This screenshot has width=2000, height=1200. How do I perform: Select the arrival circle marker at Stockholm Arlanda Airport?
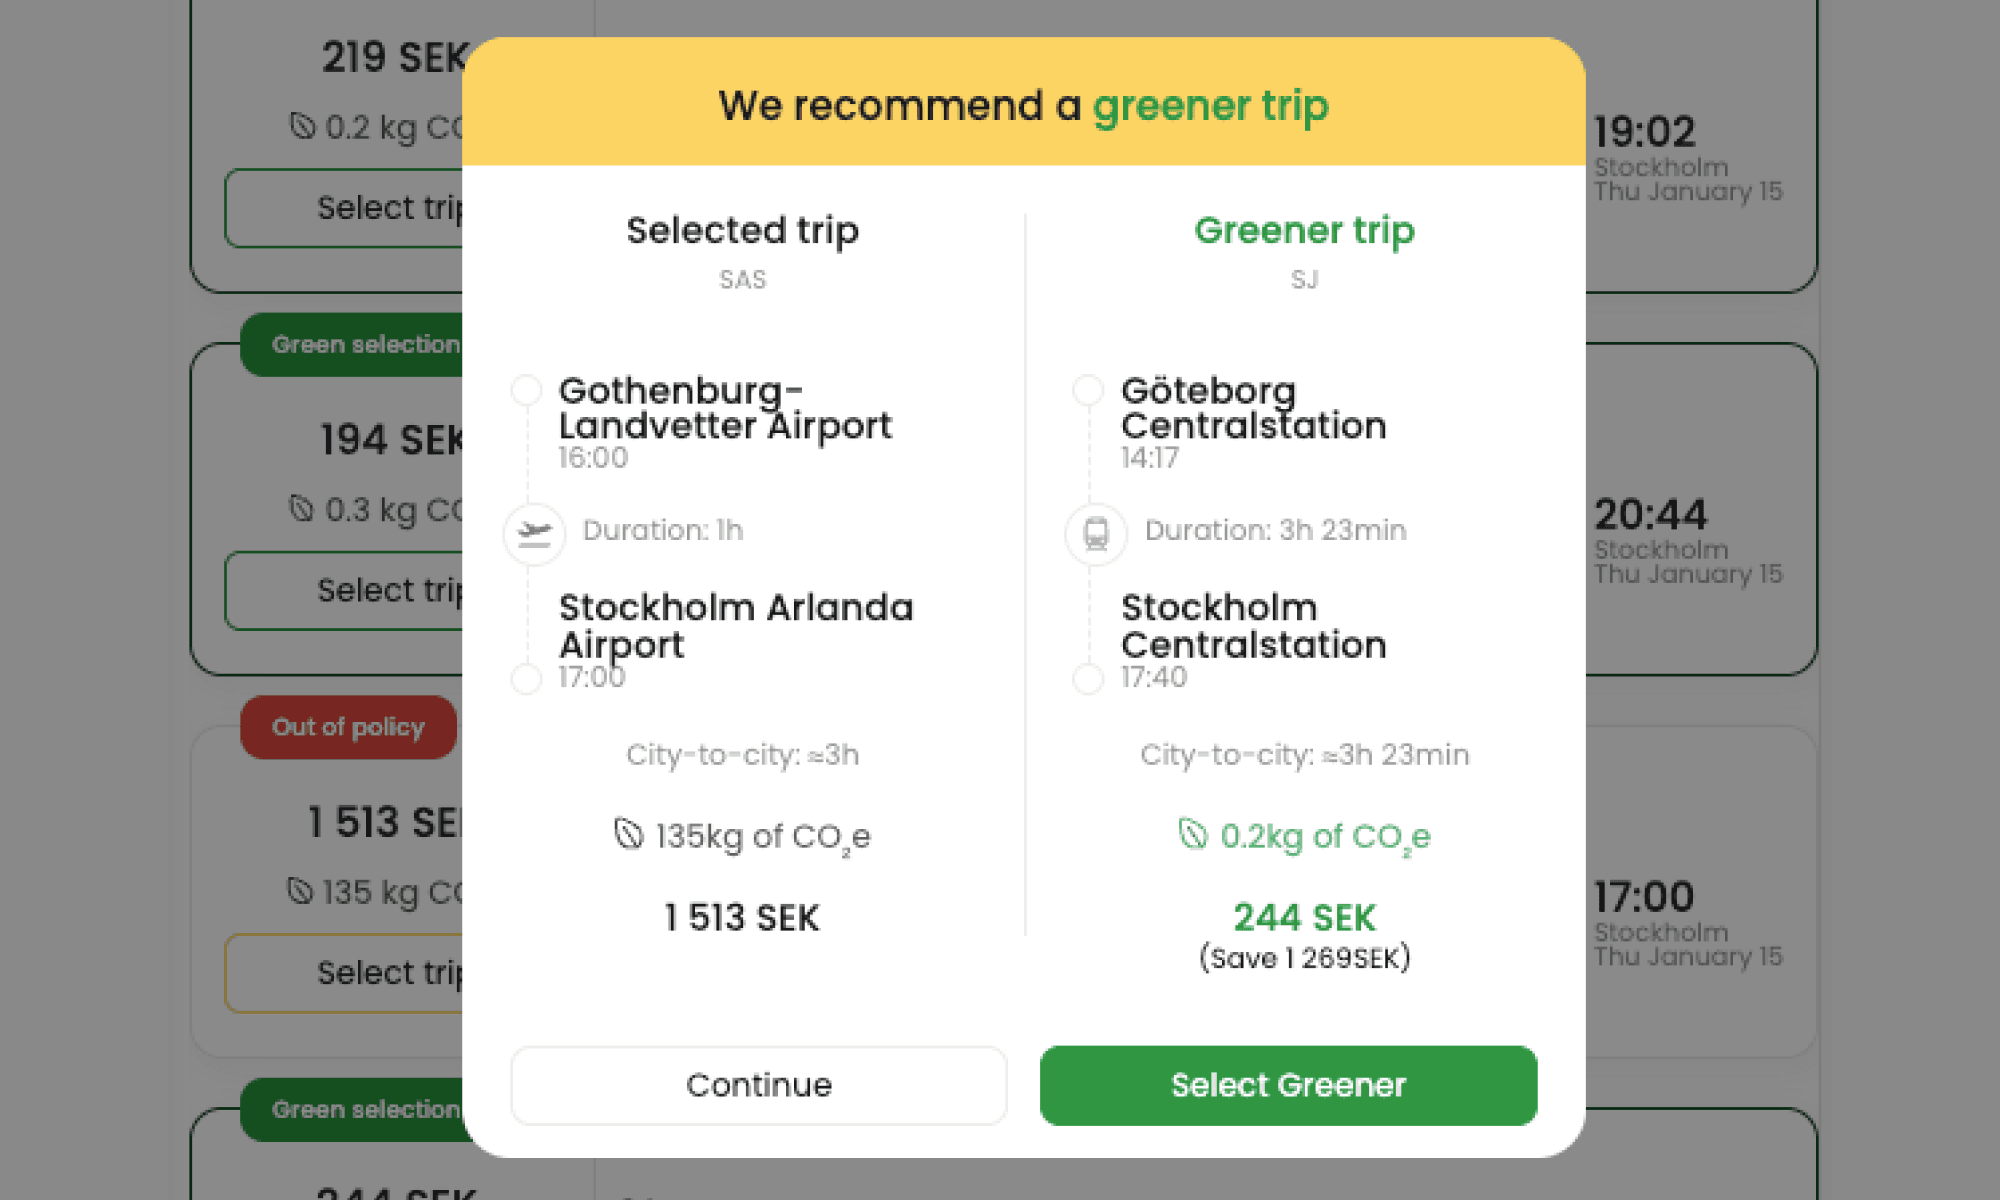click(x=525, y=678)
